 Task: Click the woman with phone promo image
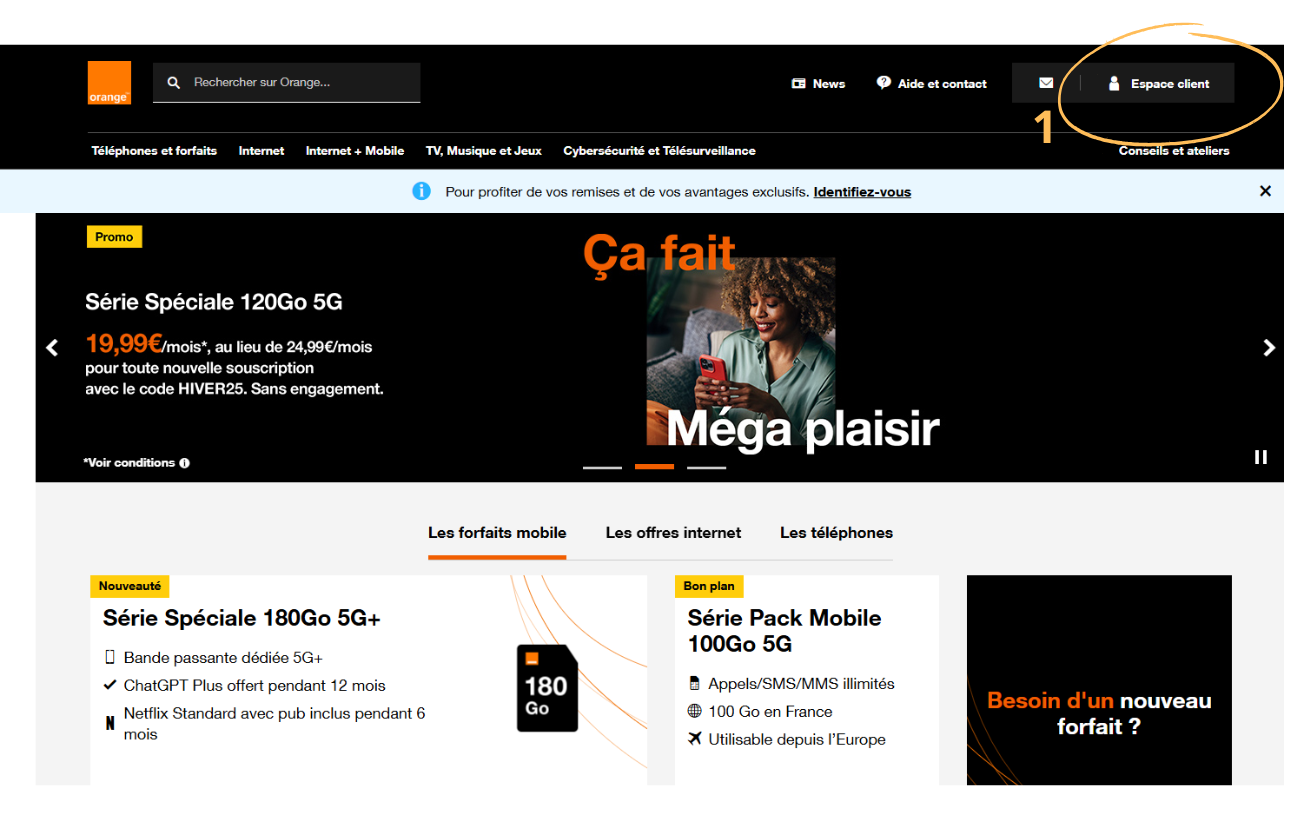click(741, 350)
